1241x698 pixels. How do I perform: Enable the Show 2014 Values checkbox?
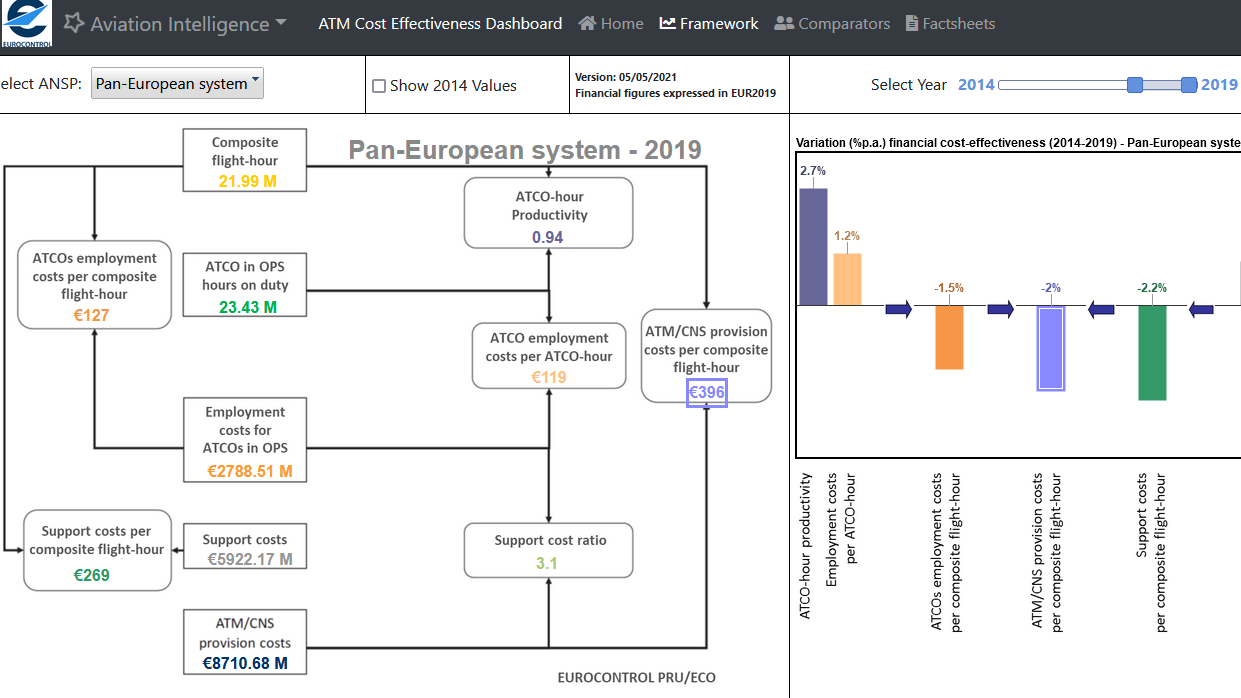[x=378, y=87]
